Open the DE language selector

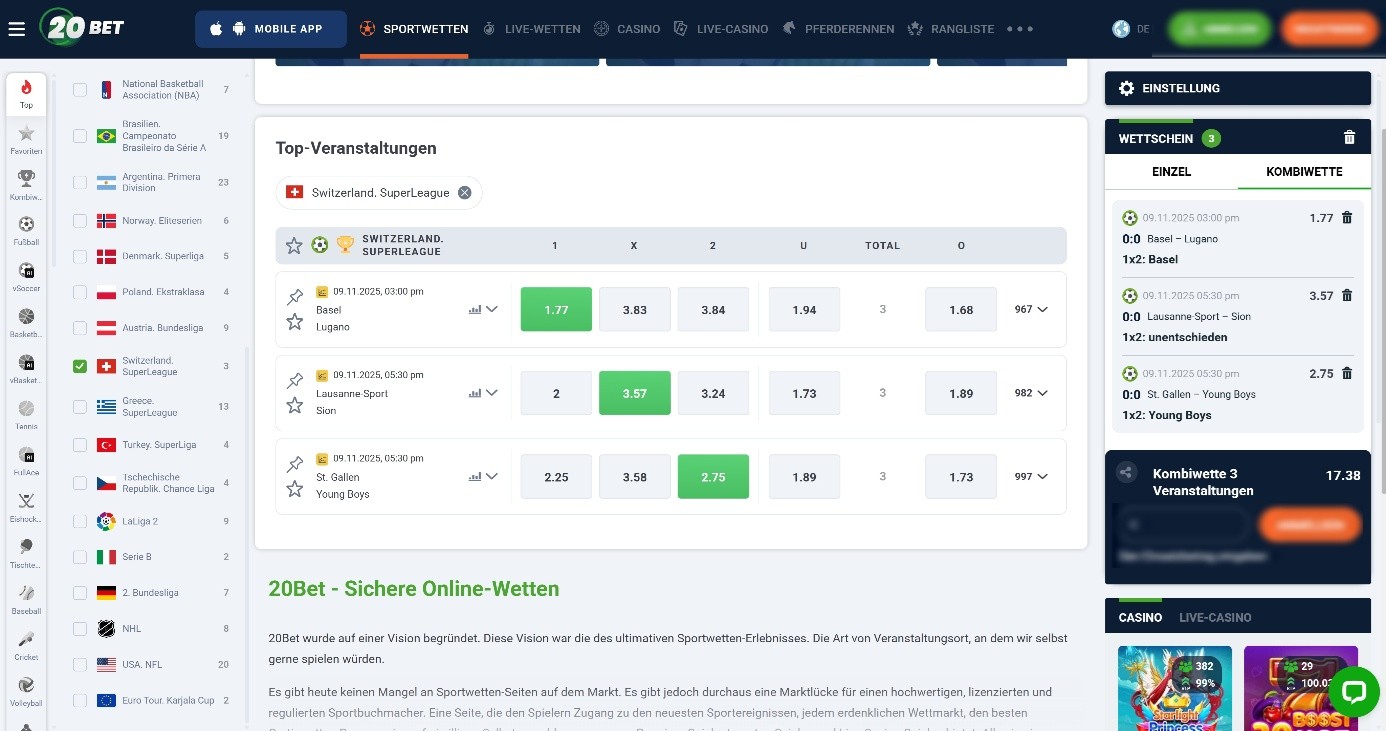[1132, 29]
